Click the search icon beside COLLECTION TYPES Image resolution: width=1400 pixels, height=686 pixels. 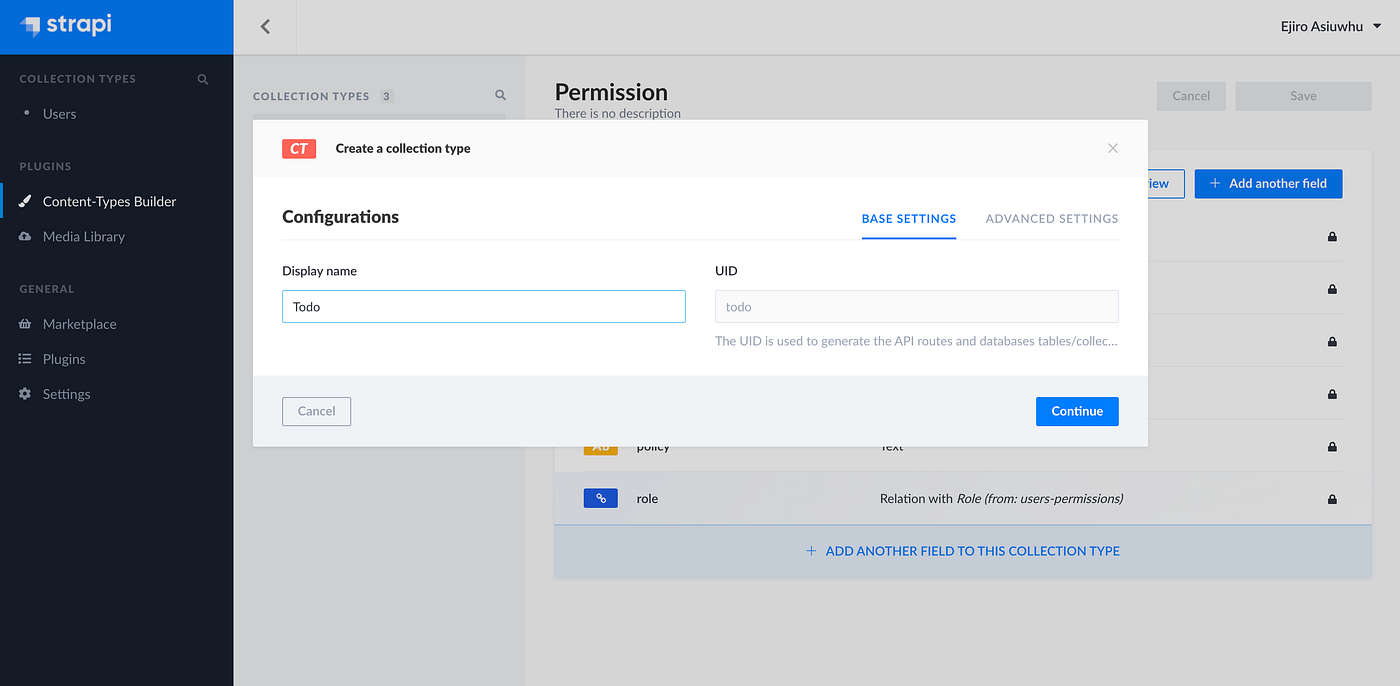202,78
